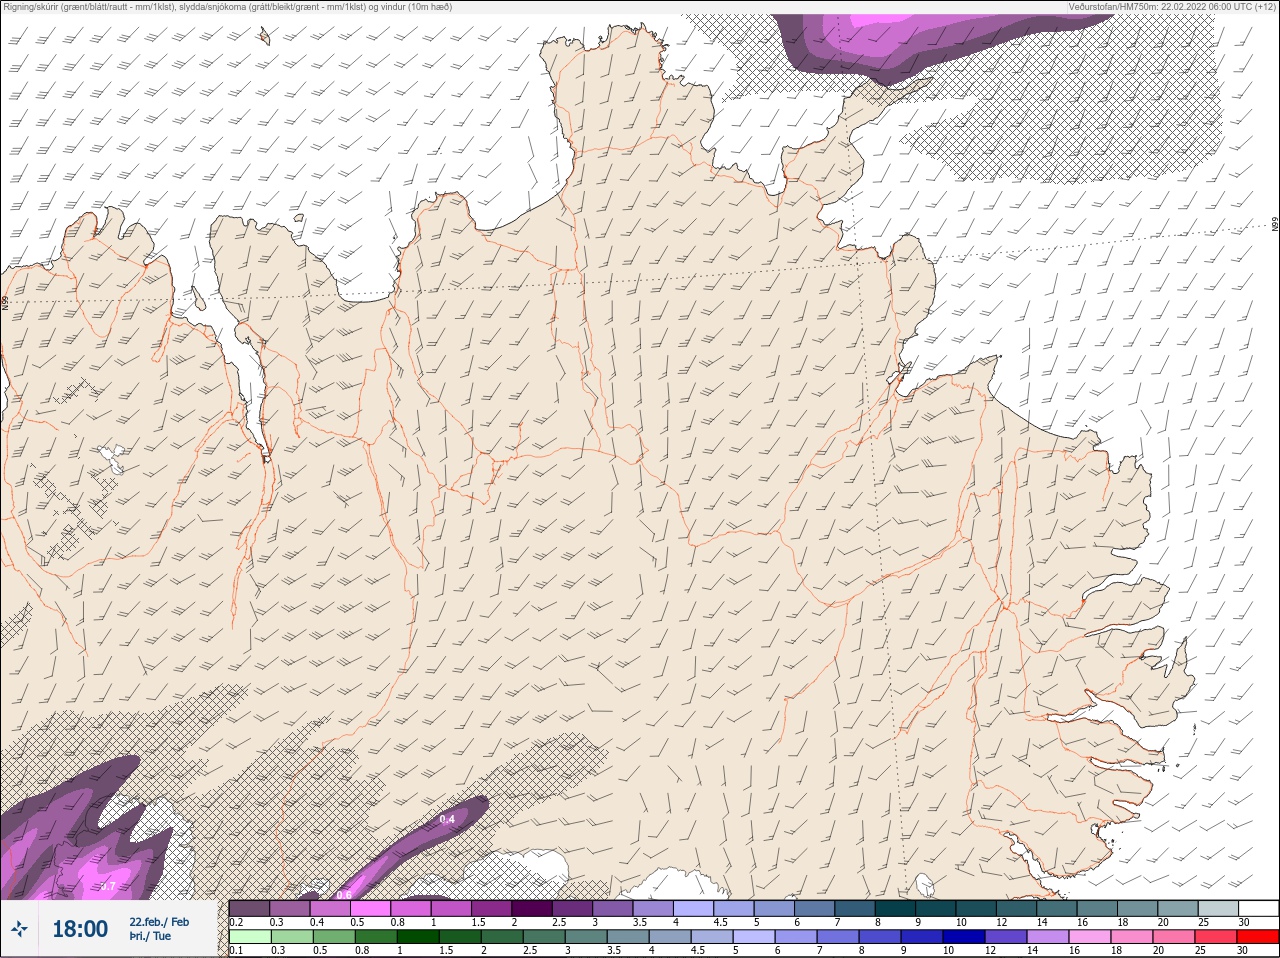Pick the navy blue swatch labeled 10 in lower legend
The image size is (1280, 958).
coord(964,936)
